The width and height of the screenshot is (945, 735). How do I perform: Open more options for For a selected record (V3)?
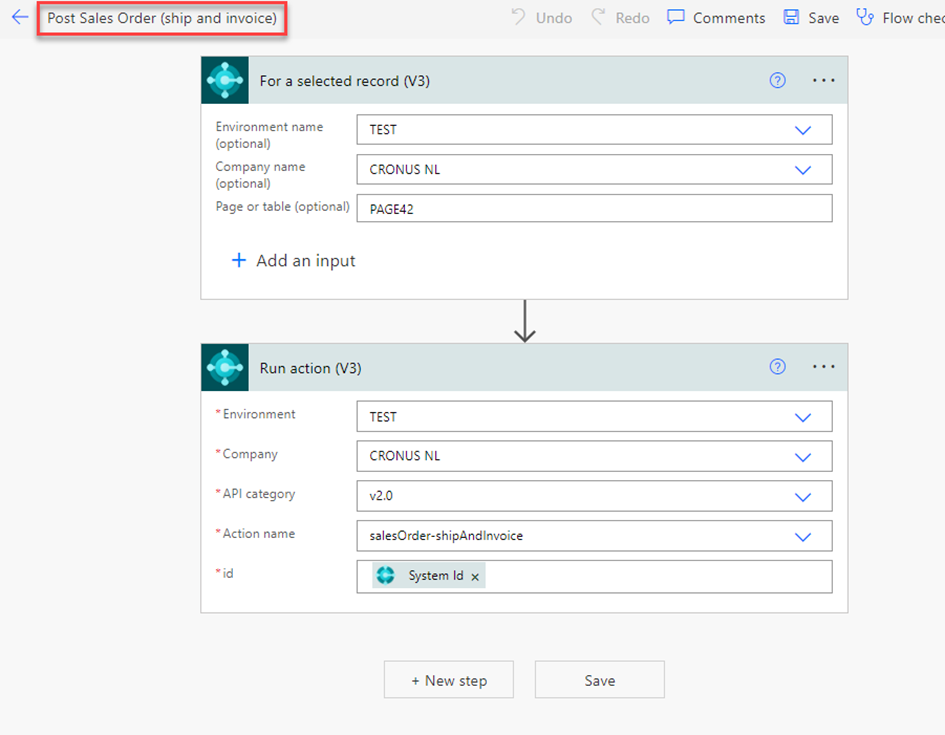pos(823,80)
